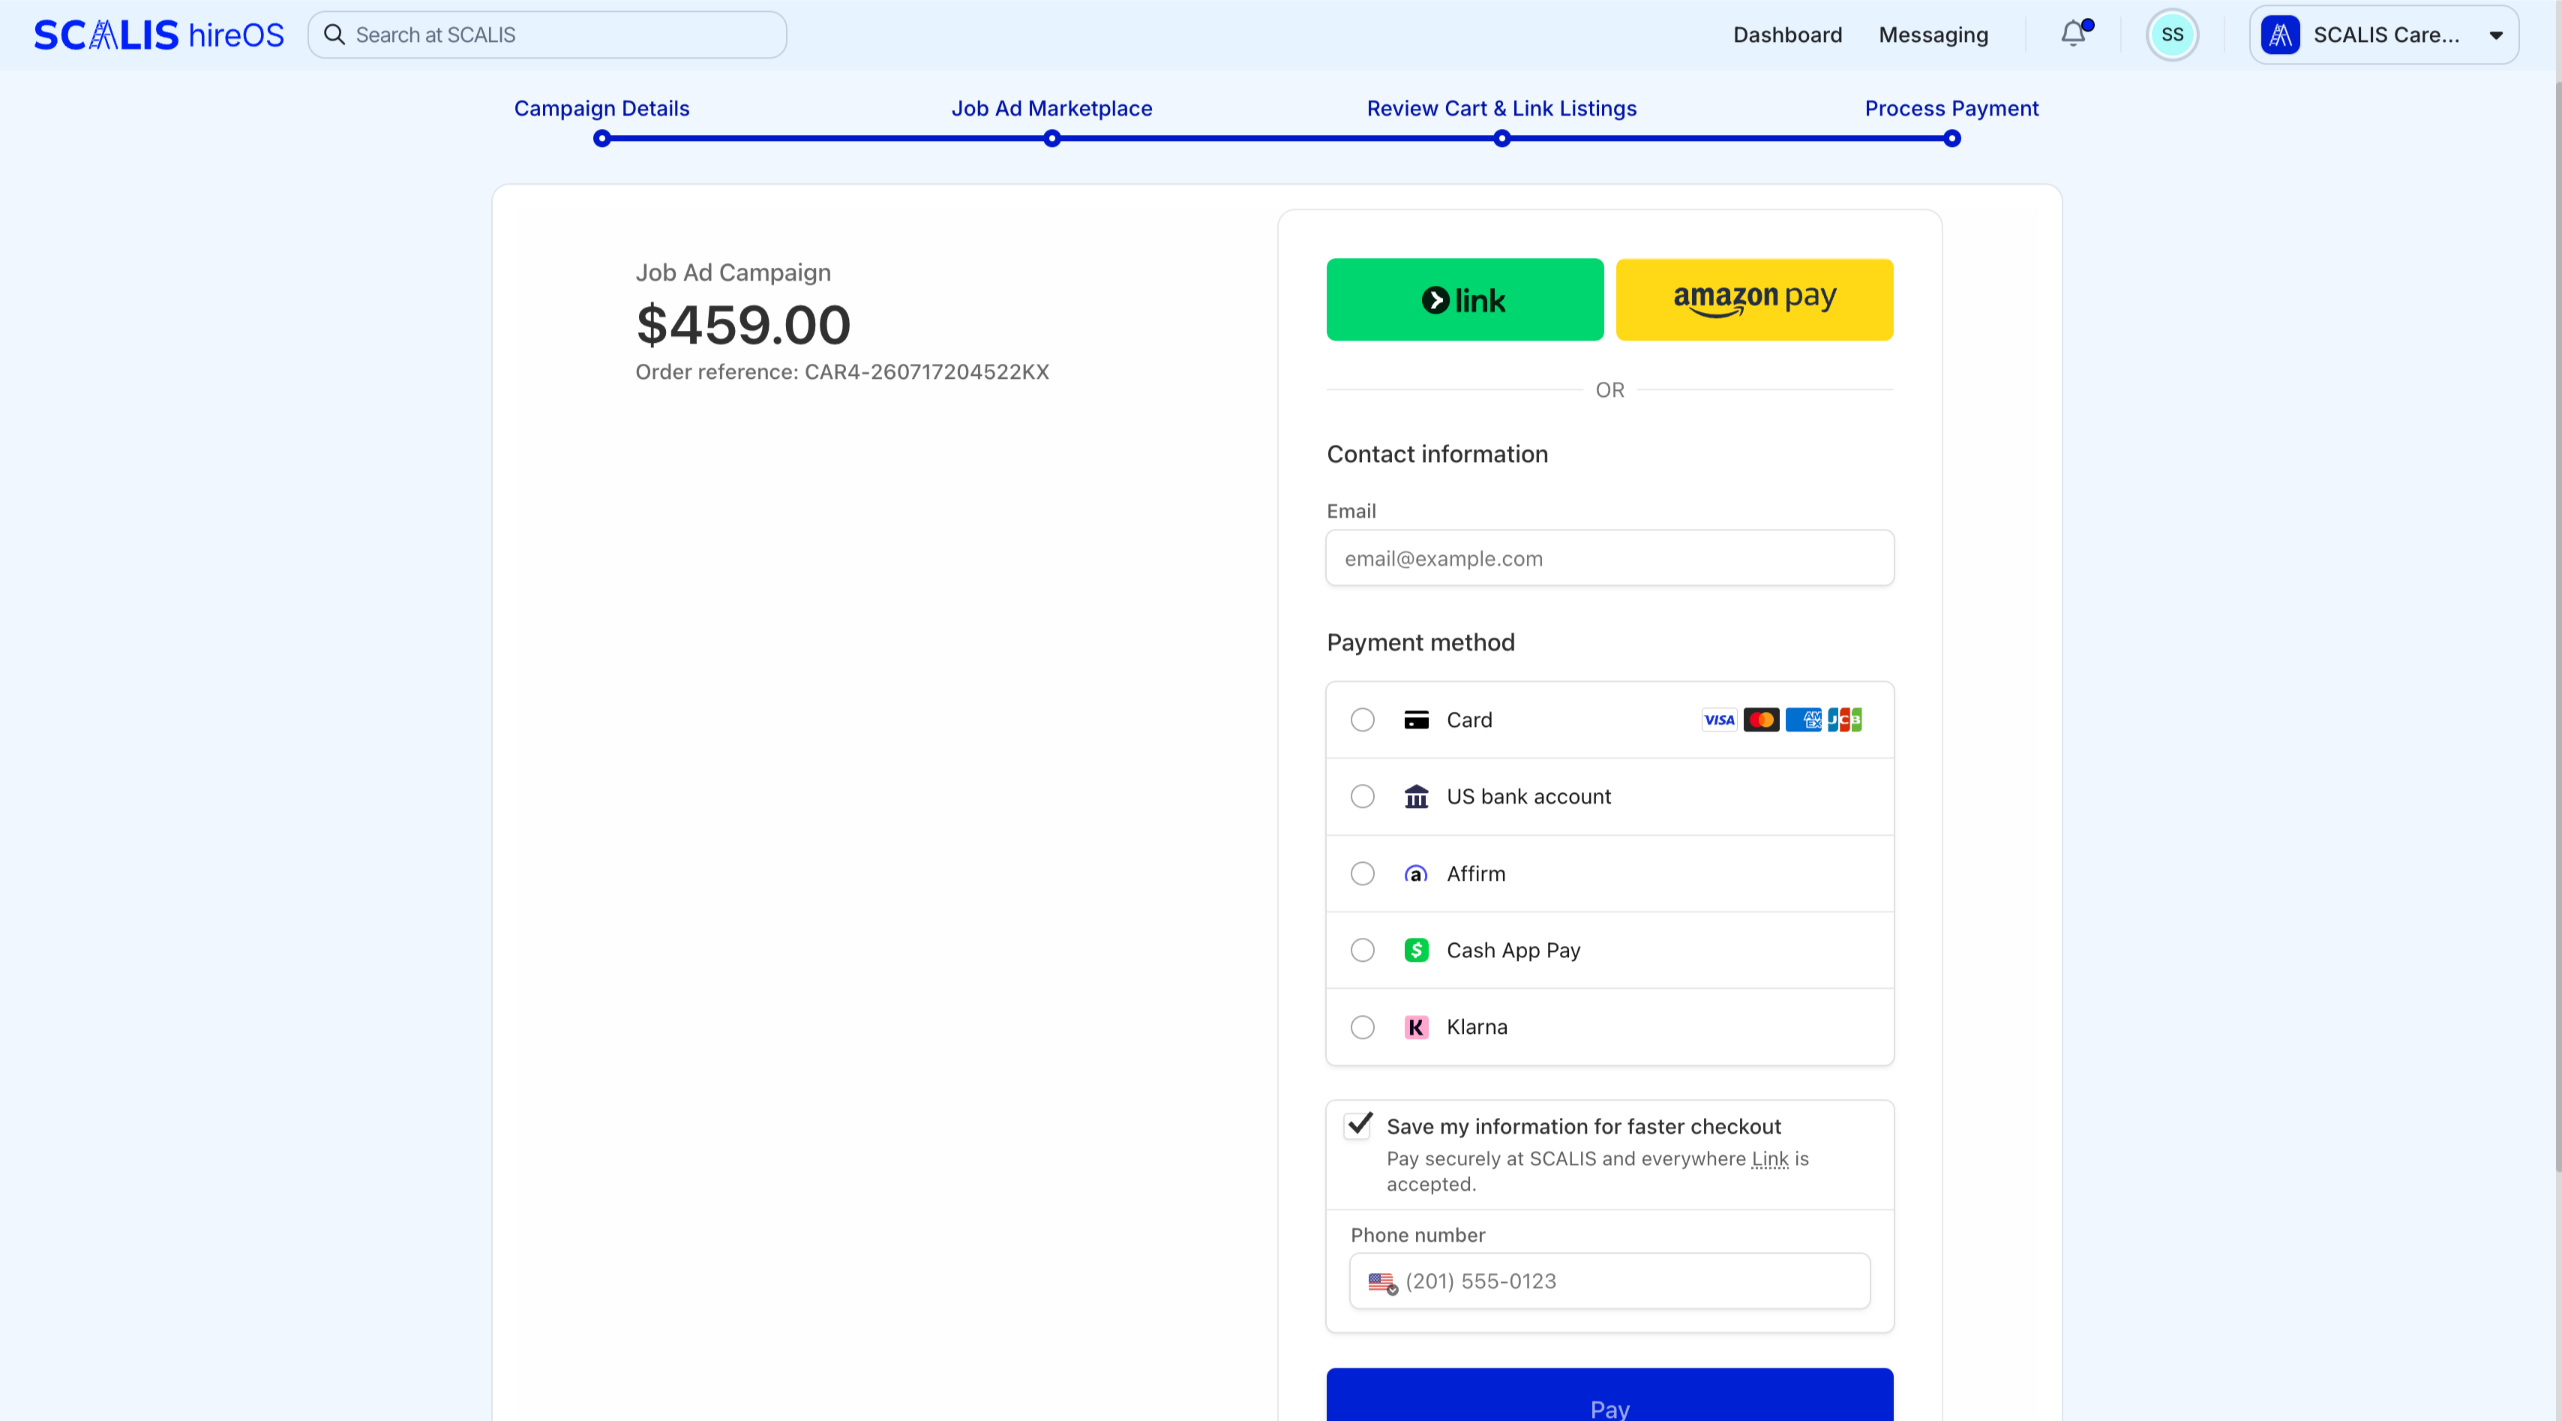Go to the Job Ad Marketplace step
2562x1421 pixels.
pyautogui.click(x=1052, y=108)
